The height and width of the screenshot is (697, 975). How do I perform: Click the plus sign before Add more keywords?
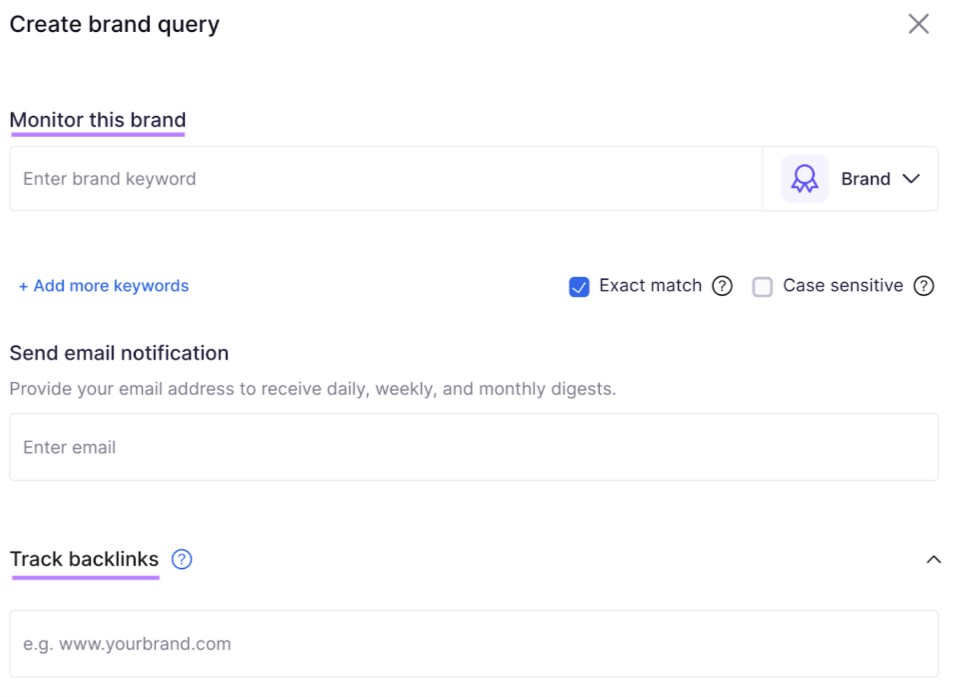23,286
